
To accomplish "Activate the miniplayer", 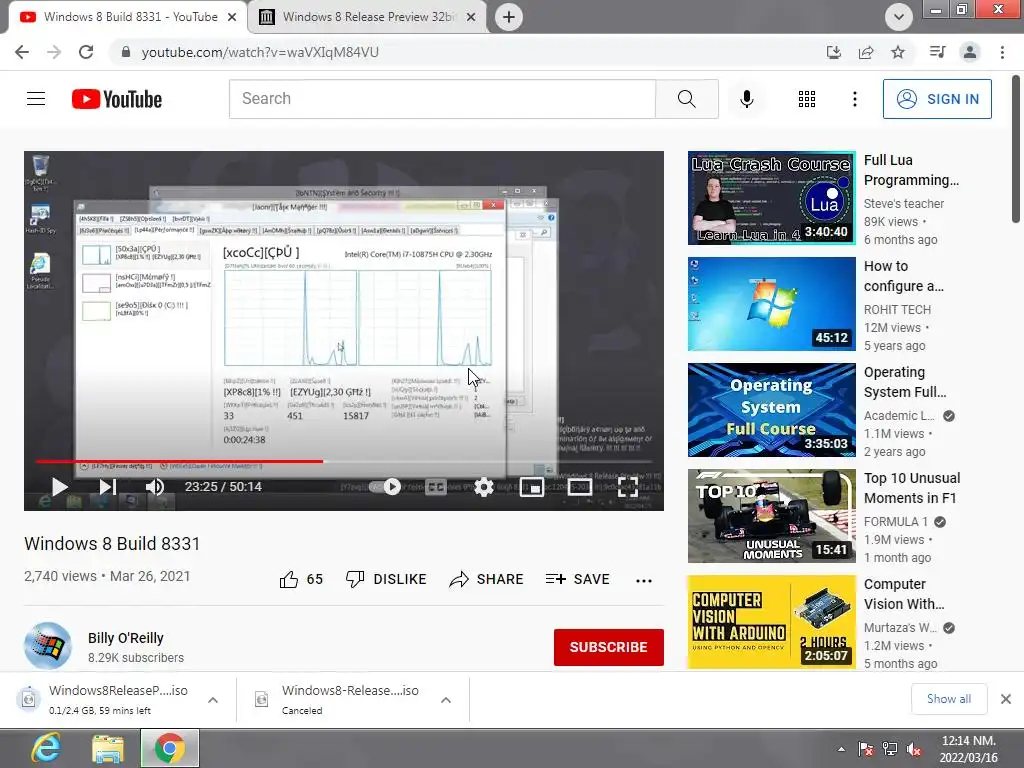I will pos(532,487).
